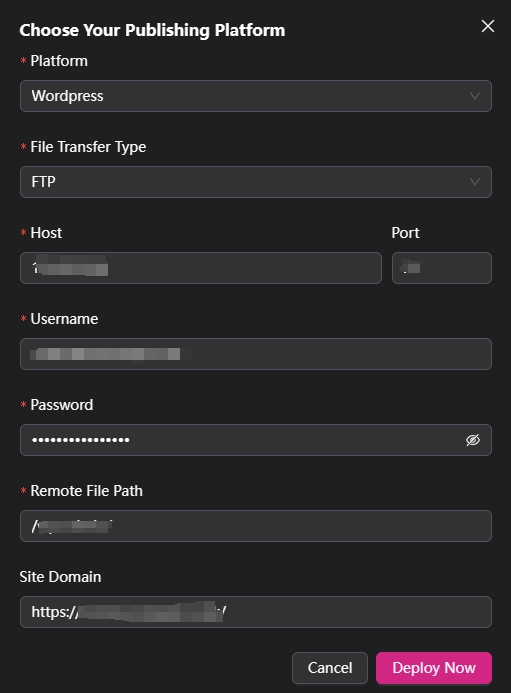Click the chevron arrow in the Platform field
This screenshot has height=693, width=511.
pos(475,96)
